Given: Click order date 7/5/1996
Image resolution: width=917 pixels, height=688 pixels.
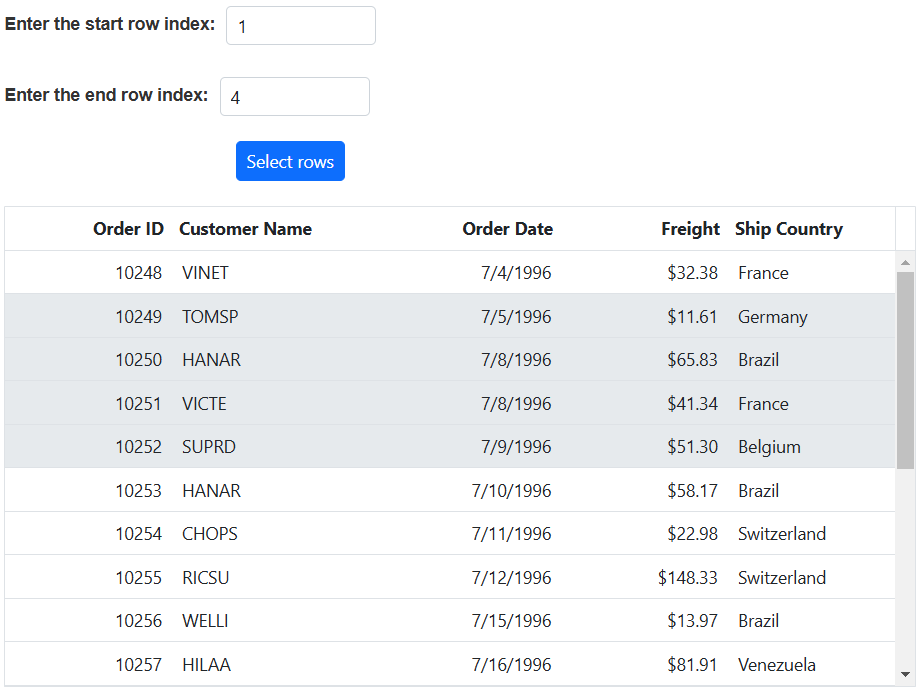Looking at the screenshot, I should pyautogui.click(x=516, y=317).
